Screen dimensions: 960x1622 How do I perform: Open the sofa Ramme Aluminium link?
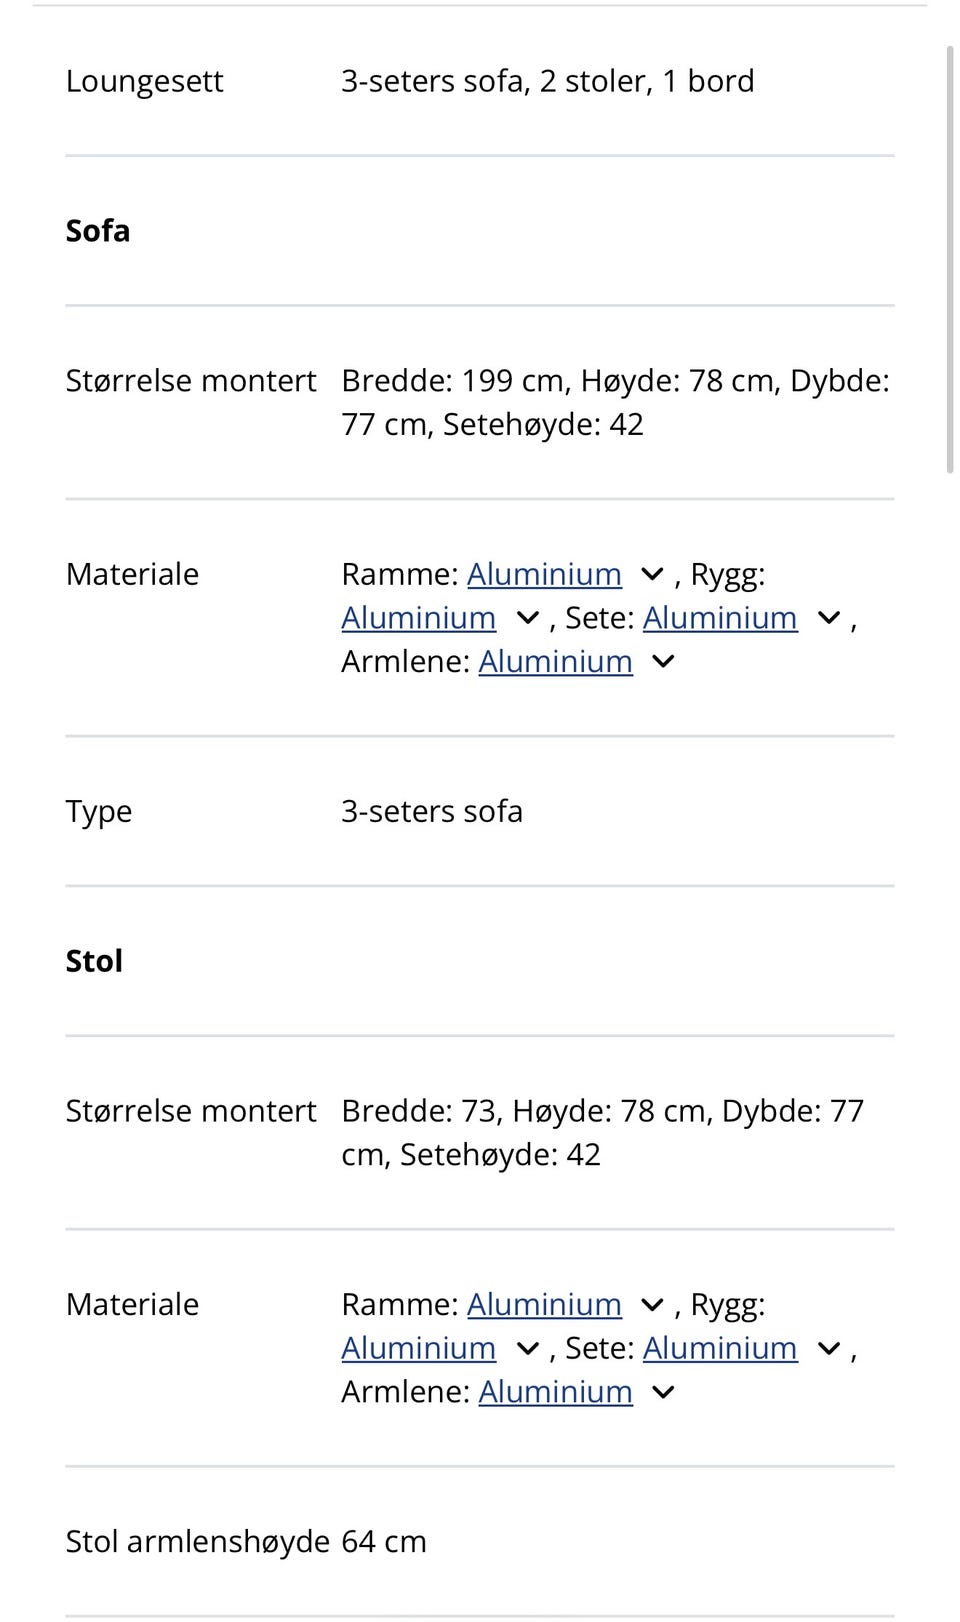(x=544, y=574)
